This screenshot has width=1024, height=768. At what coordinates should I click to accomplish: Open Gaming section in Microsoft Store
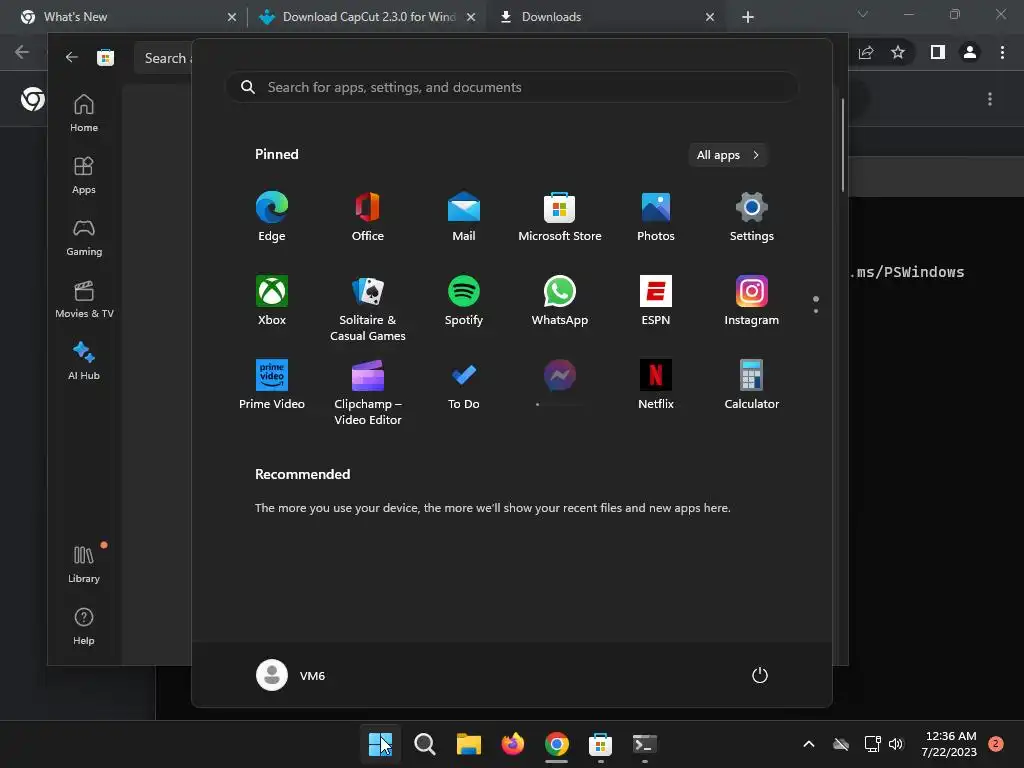click(x=84, y=237)
